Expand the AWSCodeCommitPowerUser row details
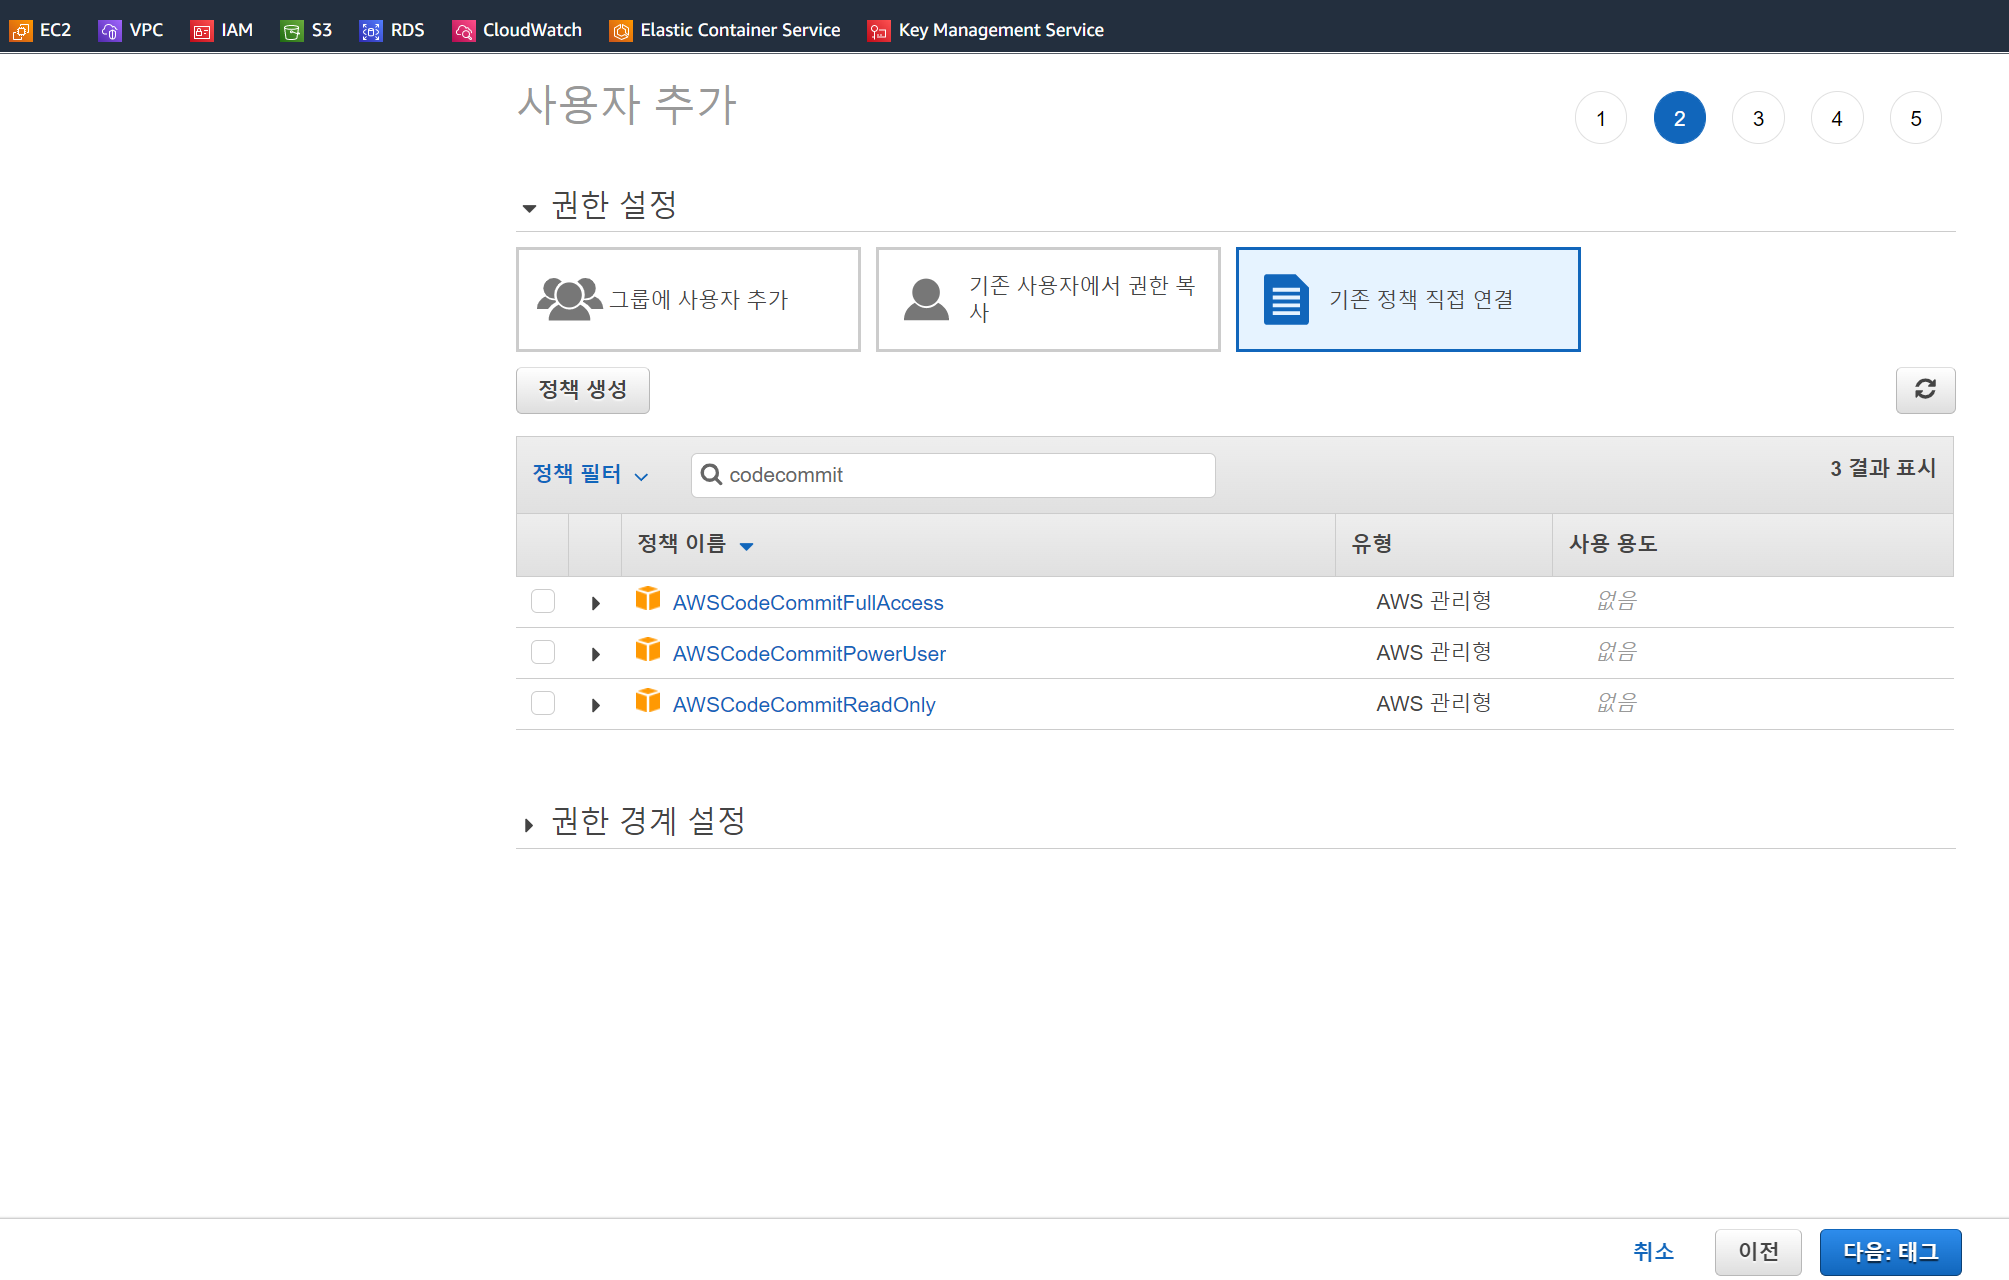Viewport: 2009px width, 1280px height. pyautogui.click(x=595, y=654)
